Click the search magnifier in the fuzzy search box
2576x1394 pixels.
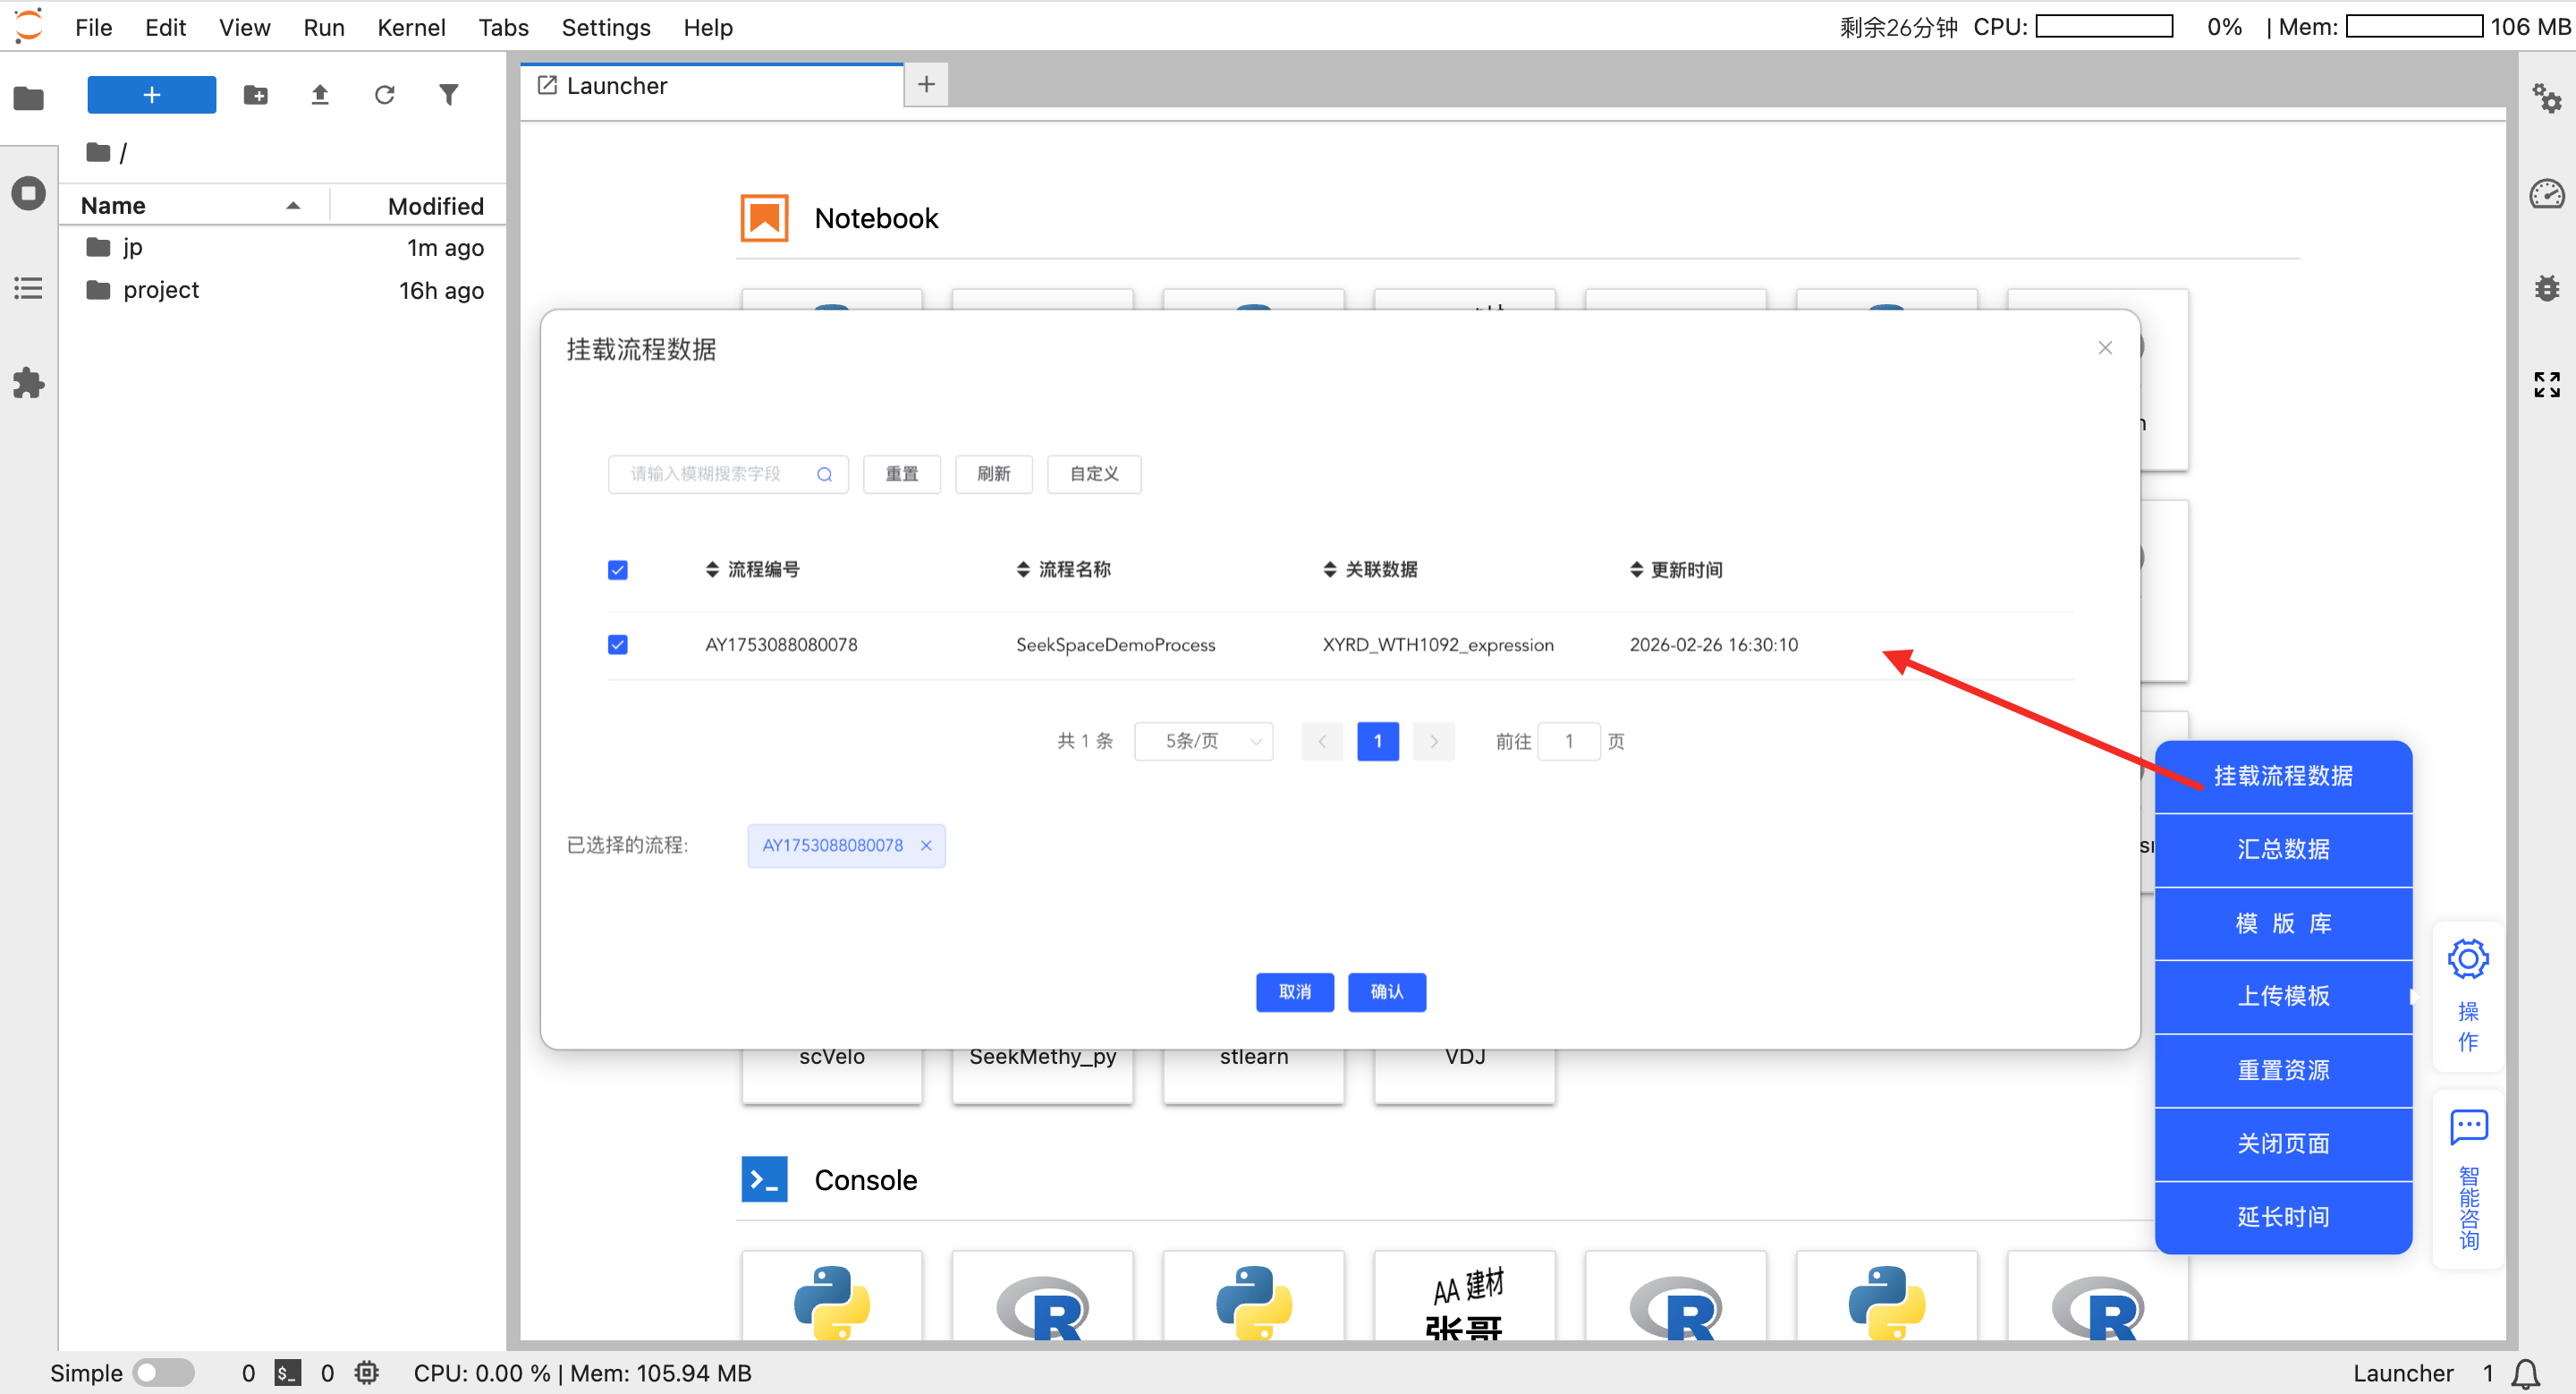point(824,474)
